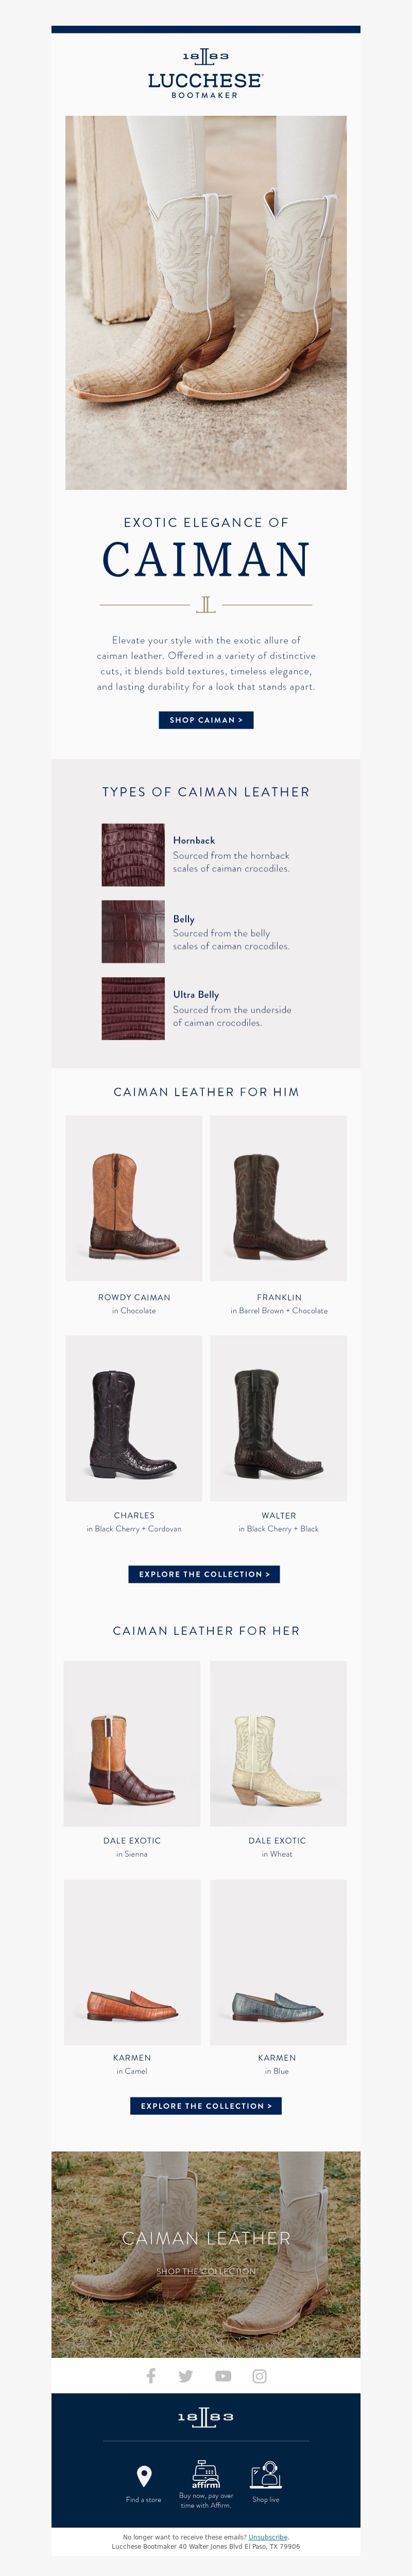
Task: Click the Shop live icon
Action: [266, 2474]
